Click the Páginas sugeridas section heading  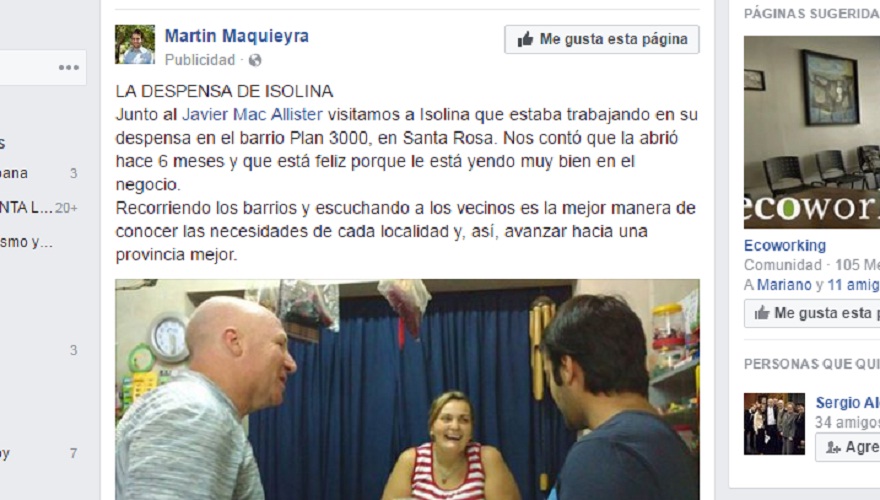tap(812, 13)
